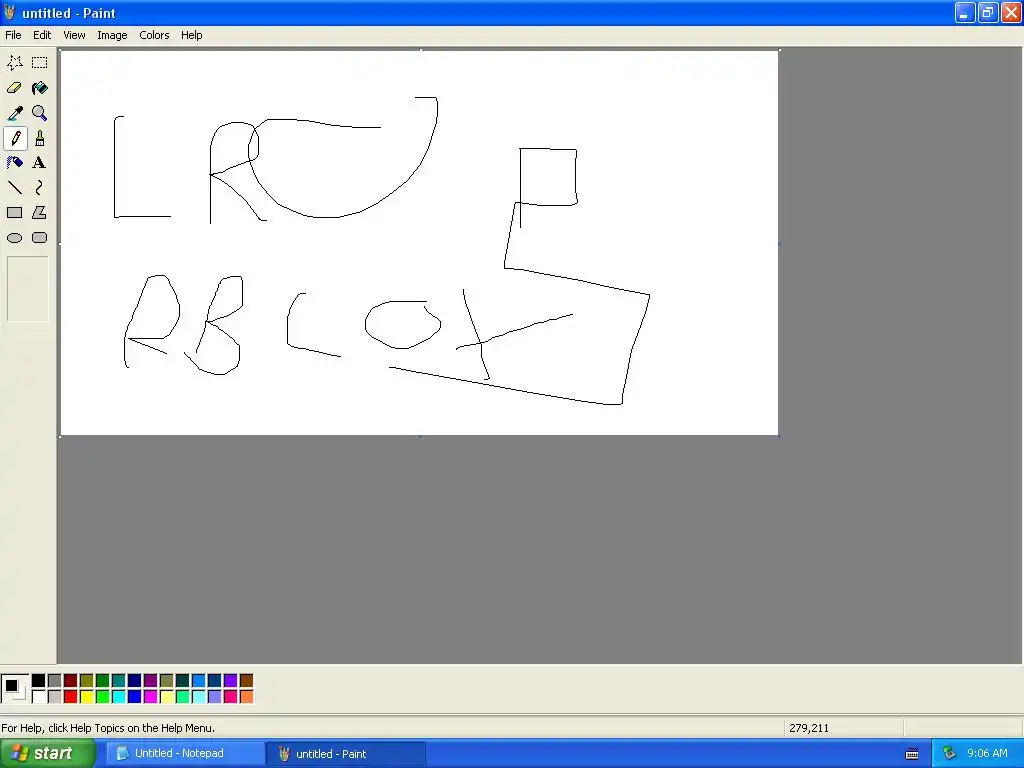Pick the bright yellow color swatch

pos(86,697)
